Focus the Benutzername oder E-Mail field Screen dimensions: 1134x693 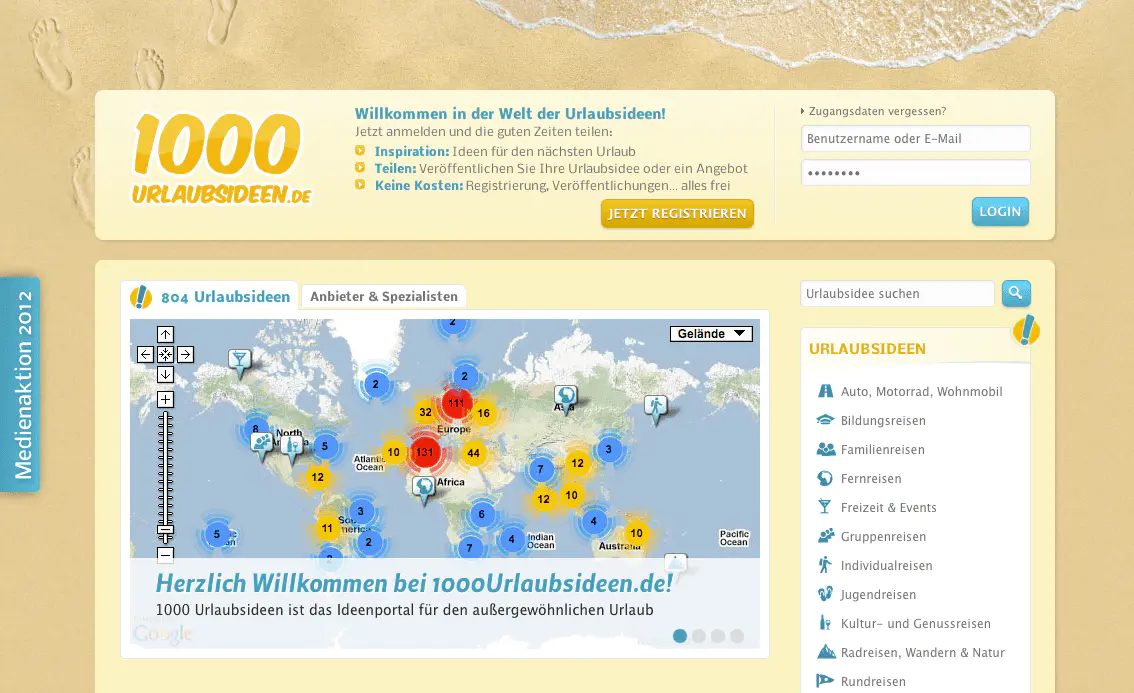pos(916,138)
